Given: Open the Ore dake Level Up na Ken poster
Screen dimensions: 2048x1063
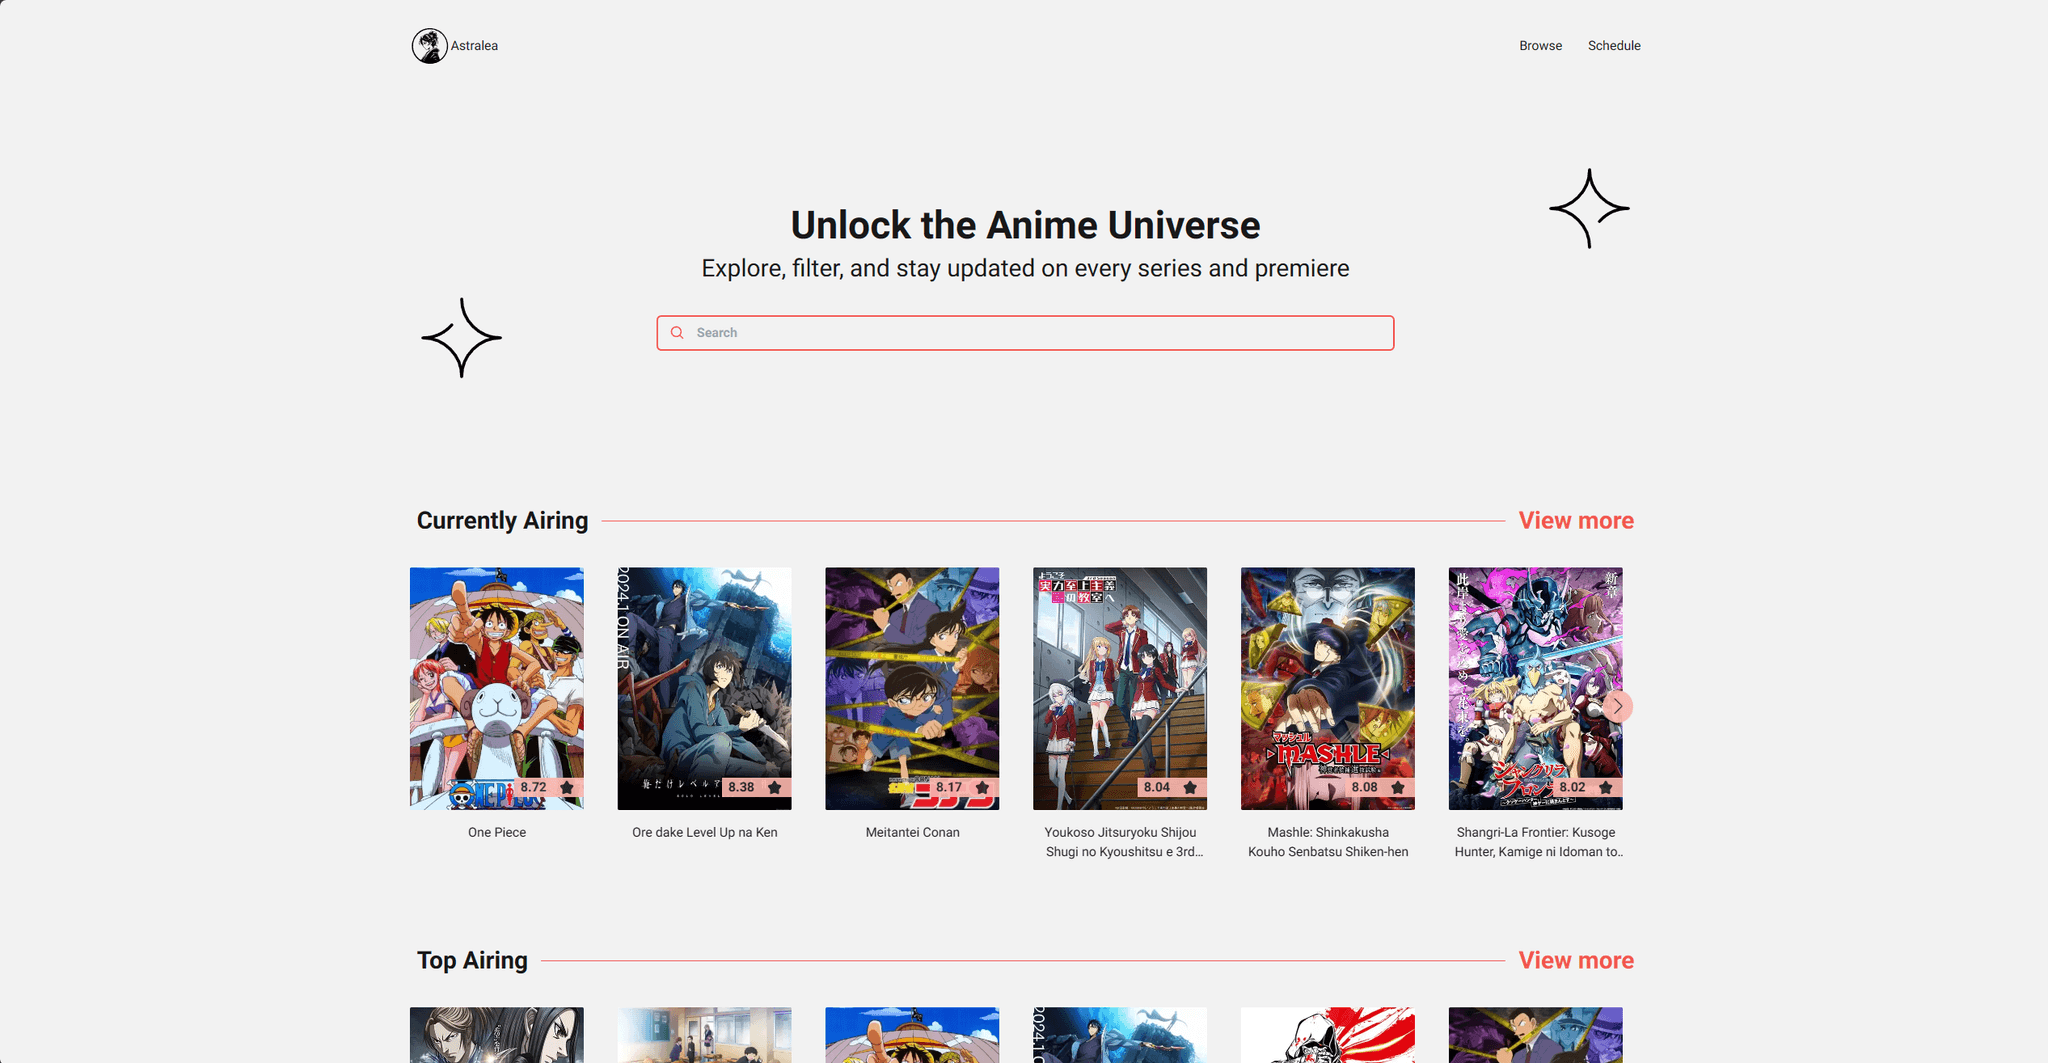Looking at the screenshot, I should point(705,689).
